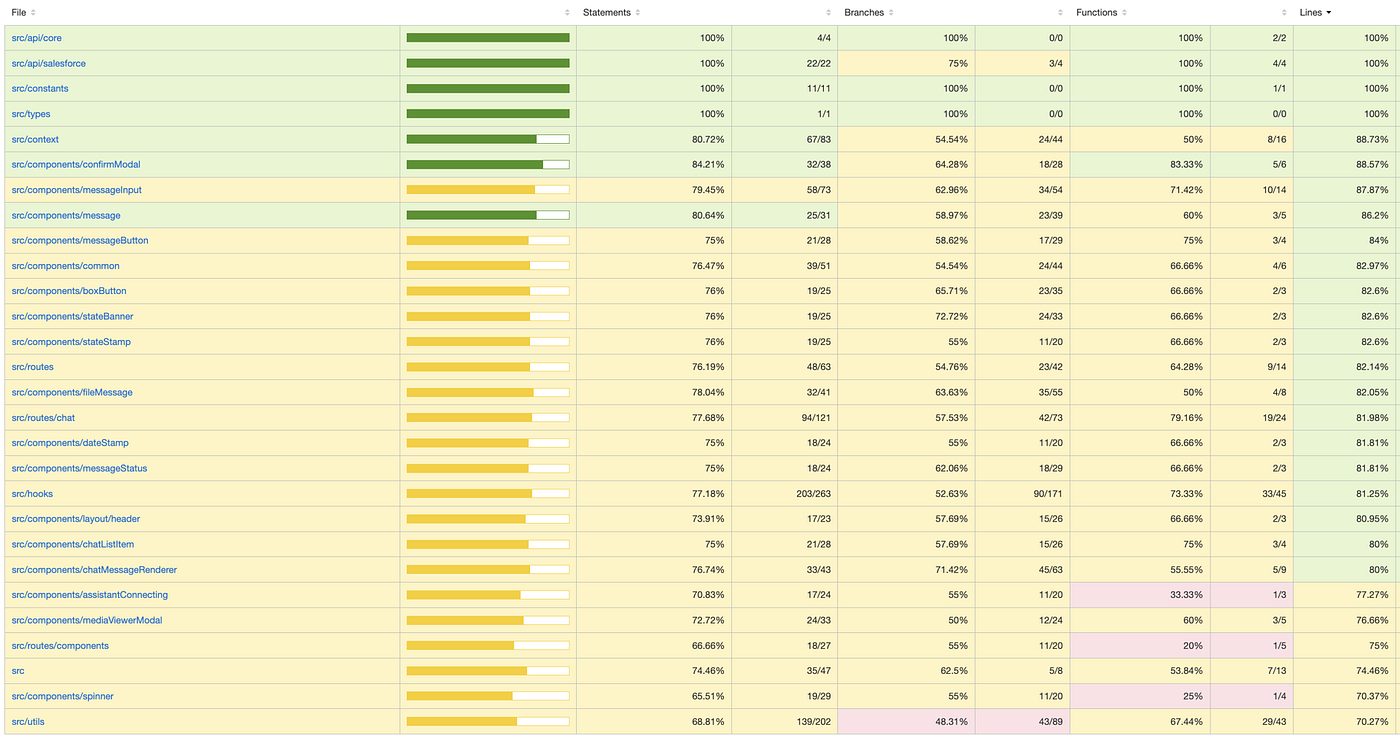The image size is (1400, 736).
Task: Sort by branches count column arrows
Action: (x=1061, y=13)
